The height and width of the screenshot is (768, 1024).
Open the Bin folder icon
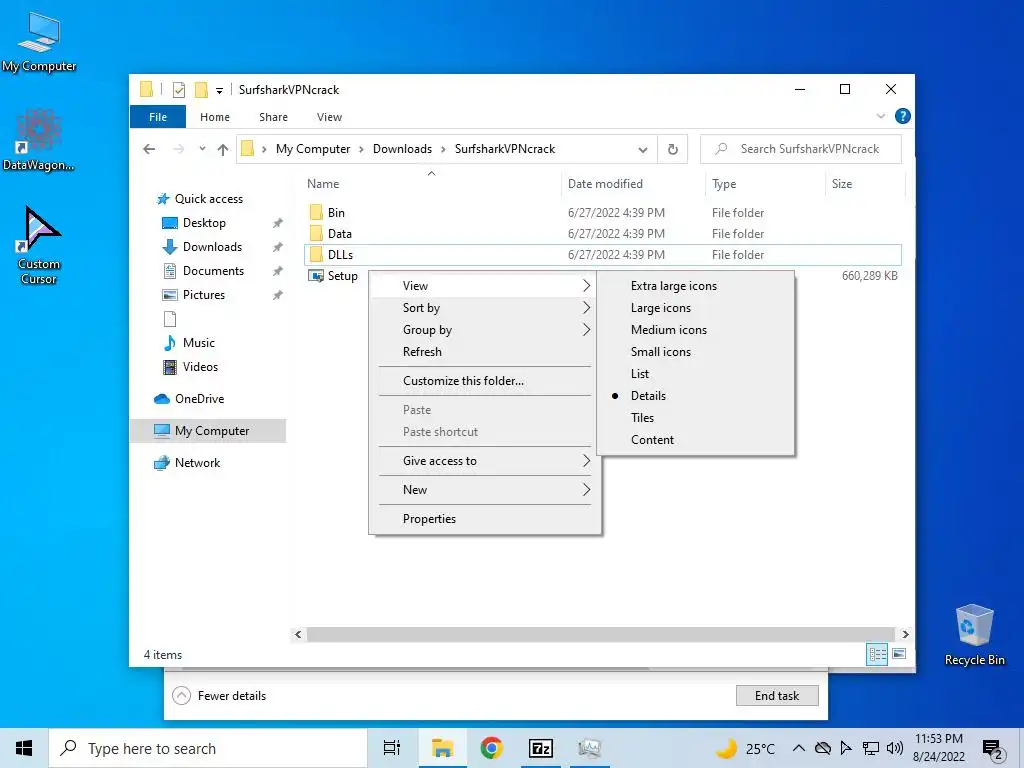pyautogui.click(x=316, y=212)
